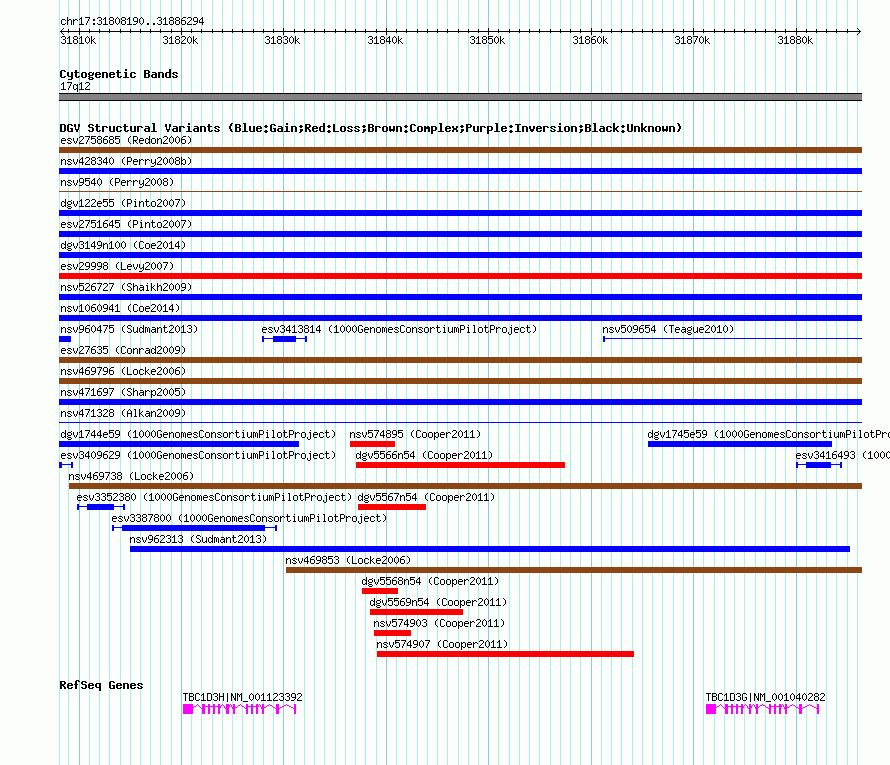Open the dgv122e55 (Pinto2007) variant label
The width and height of the screenshot is (890, 765).
123,203
